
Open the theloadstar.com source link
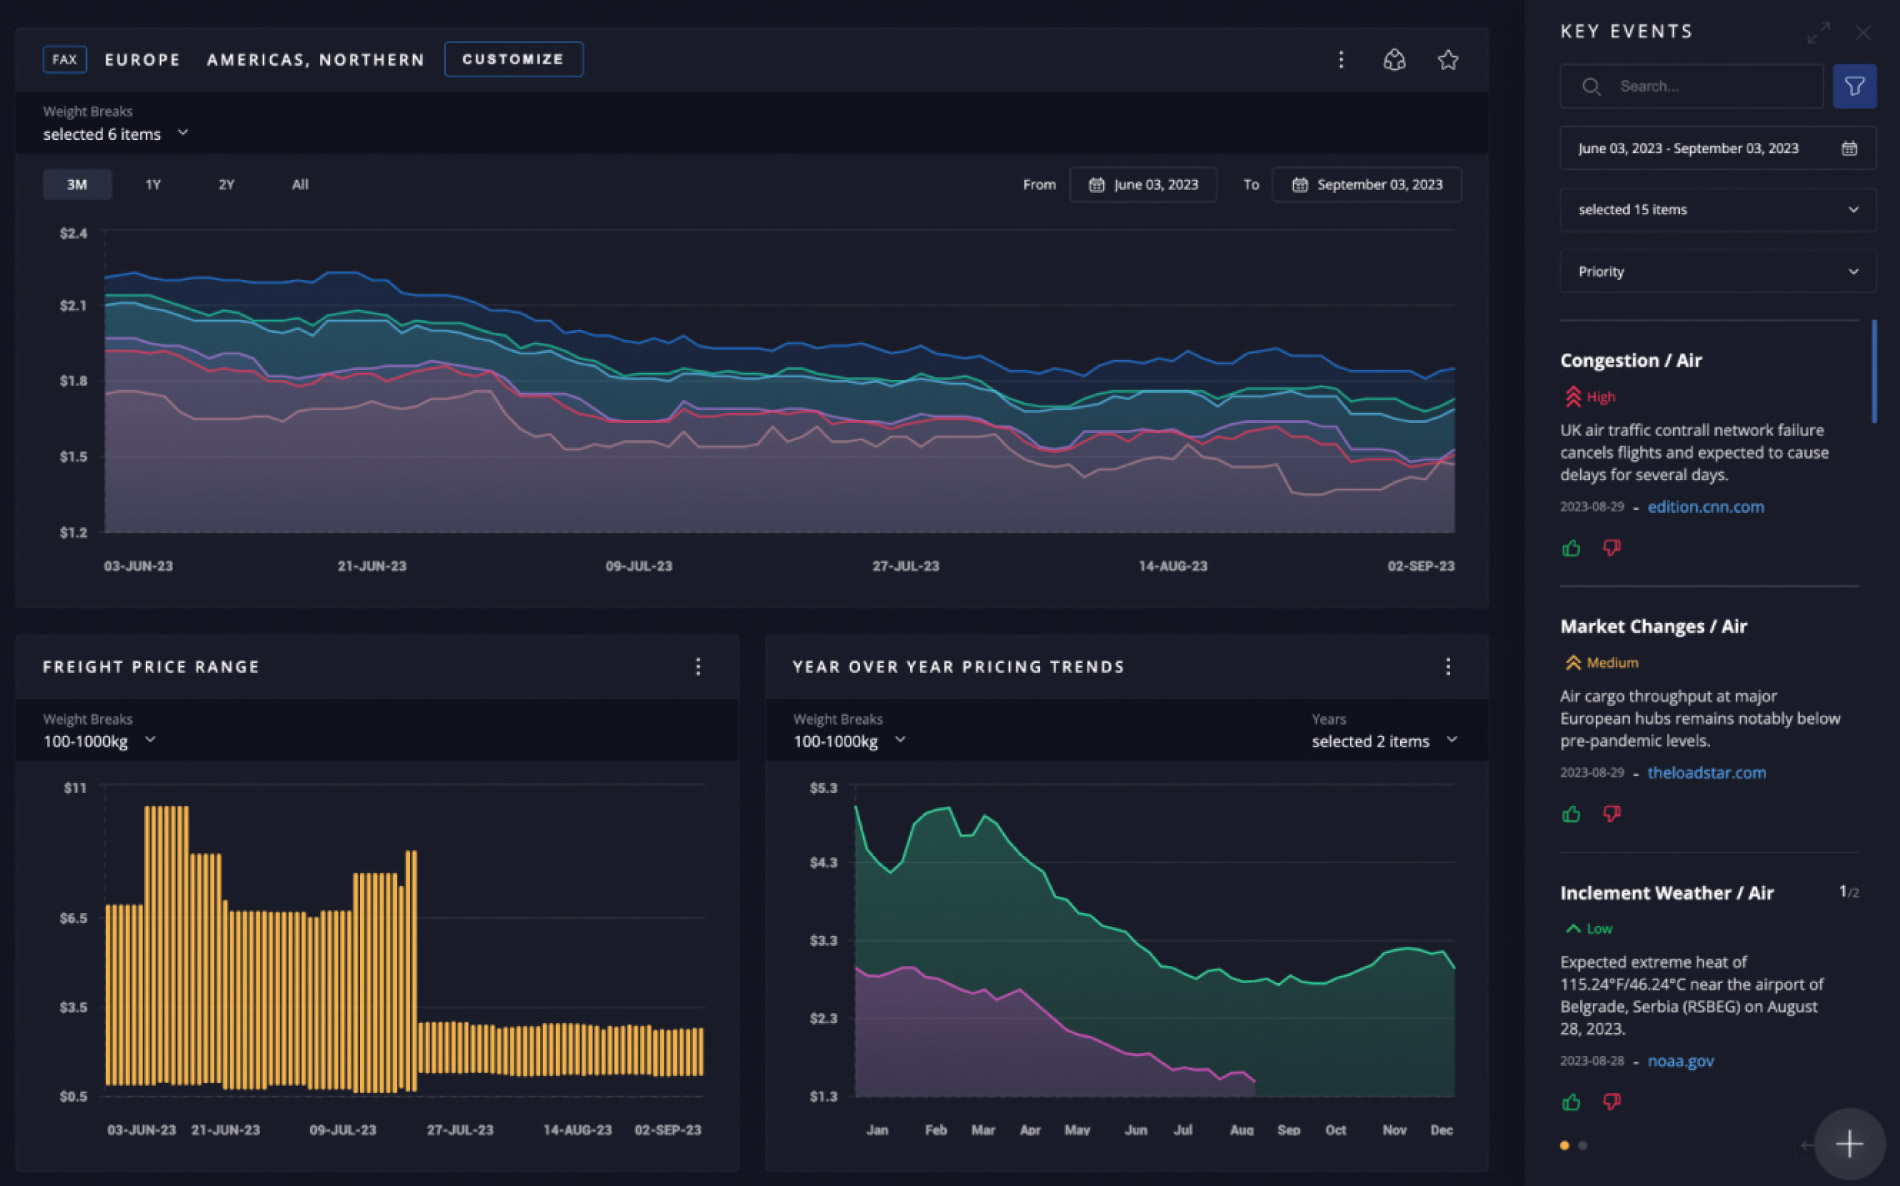click(x=1706, y=773)
